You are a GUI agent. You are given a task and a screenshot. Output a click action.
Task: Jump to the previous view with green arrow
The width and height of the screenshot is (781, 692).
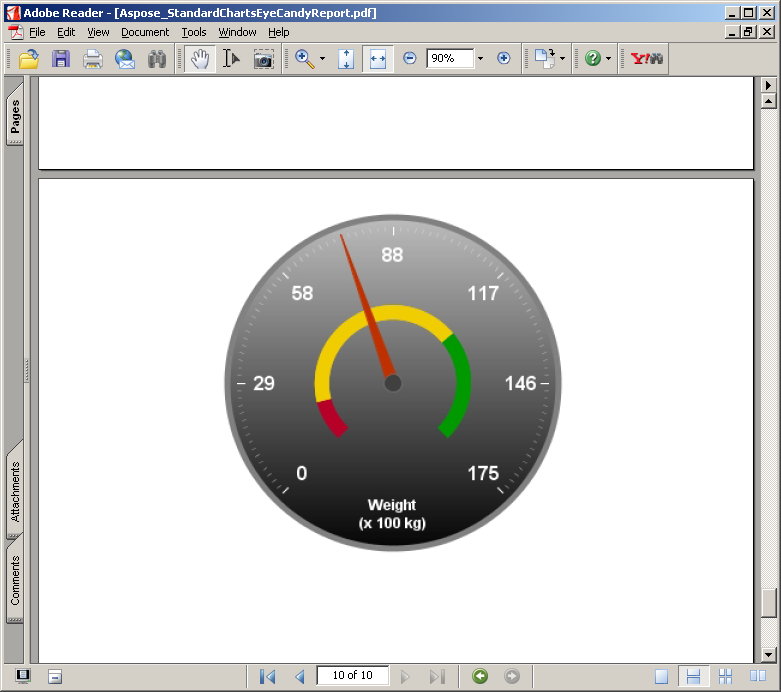point(480,677)
